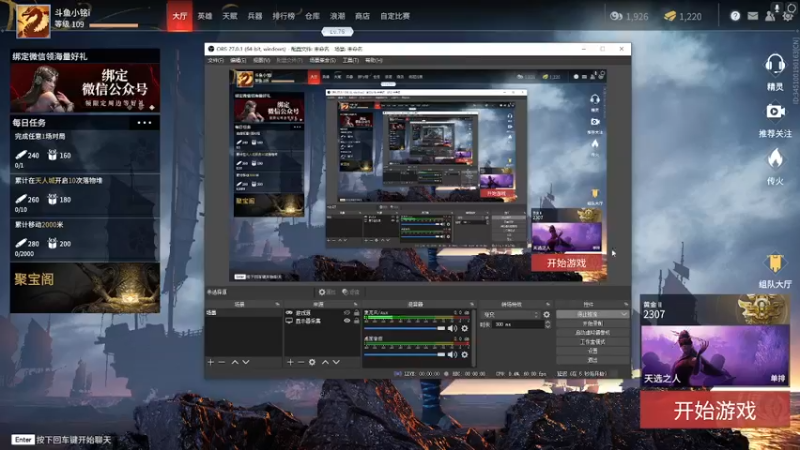Click 设置 in OBS controls
The image size is (800, 450).
point(592,351)
